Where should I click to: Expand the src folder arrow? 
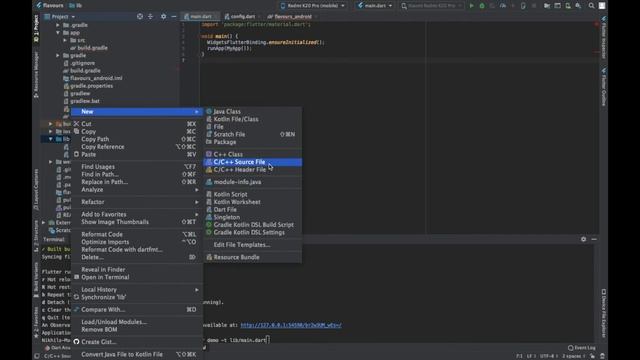point(65,40)
